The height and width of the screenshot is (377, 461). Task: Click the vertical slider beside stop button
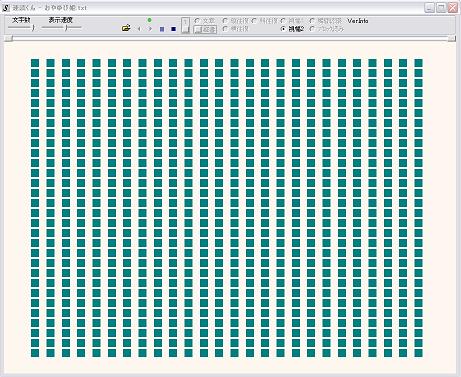pos(185,25)
